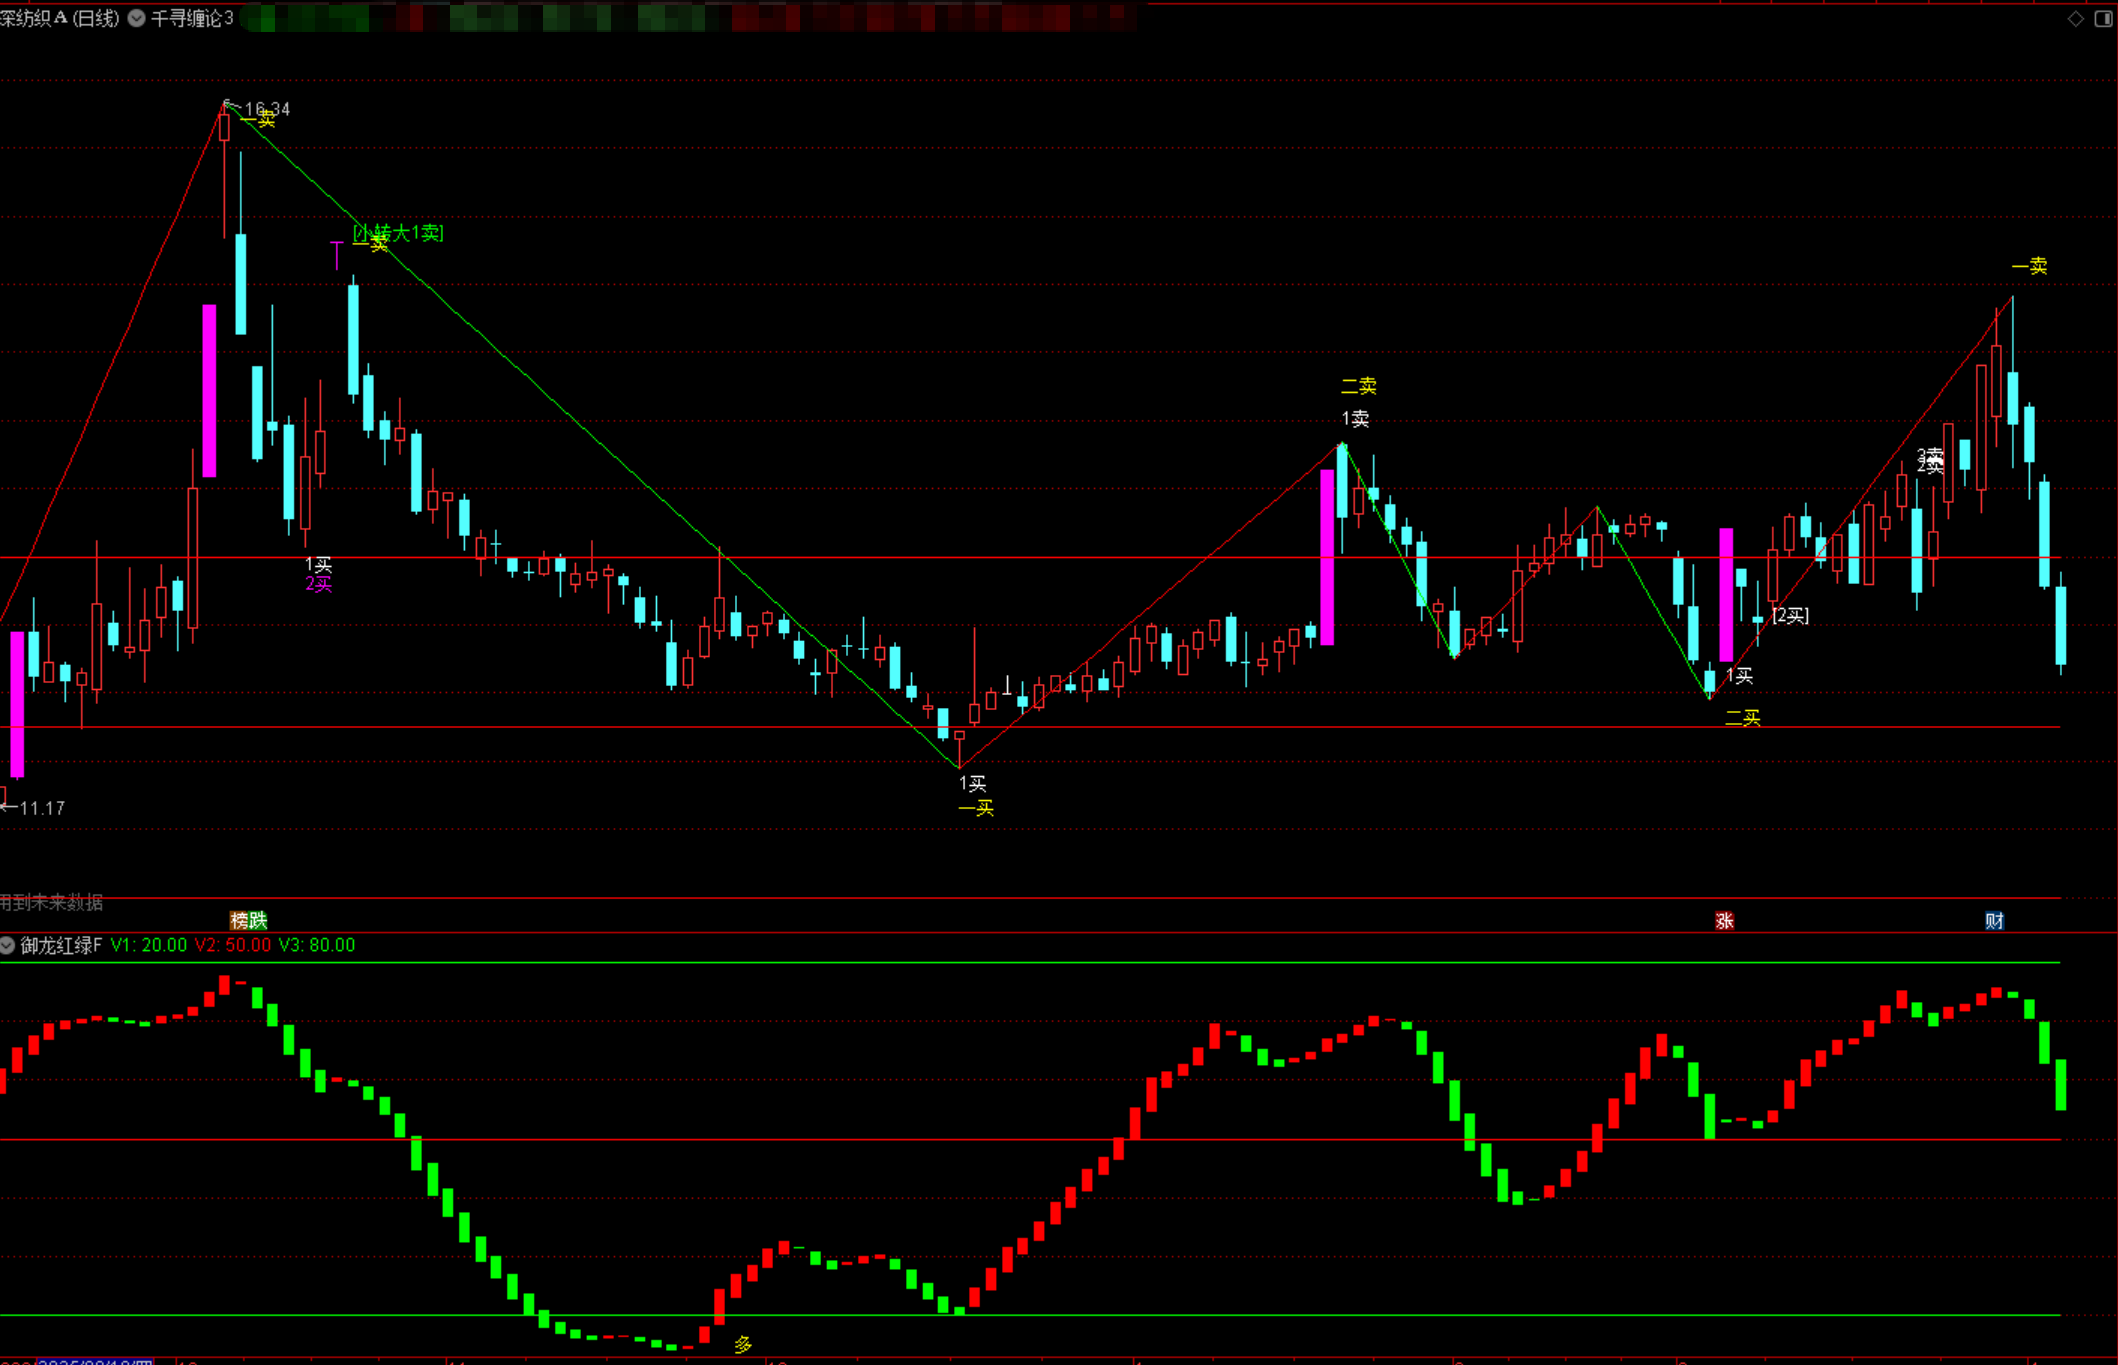The width and height of the screenshot is (2118, 1365).
Task: Click the 一买 label at chart bottom
Action: tap(976, 808)
